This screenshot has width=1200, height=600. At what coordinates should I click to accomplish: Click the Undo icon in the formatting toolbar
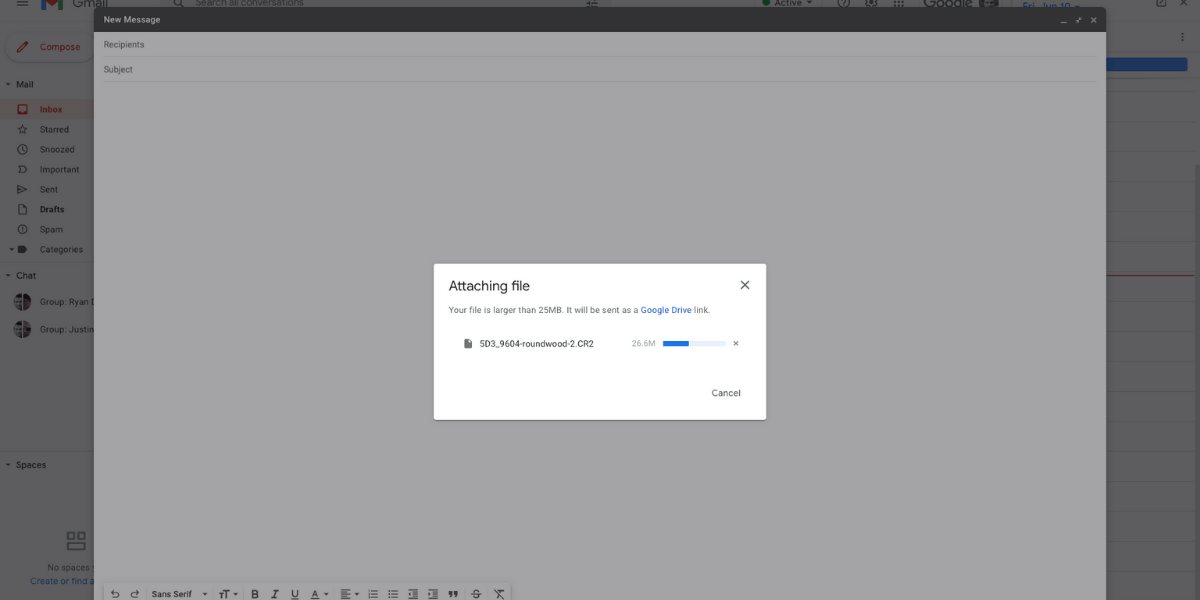click(x=115, y=594)
